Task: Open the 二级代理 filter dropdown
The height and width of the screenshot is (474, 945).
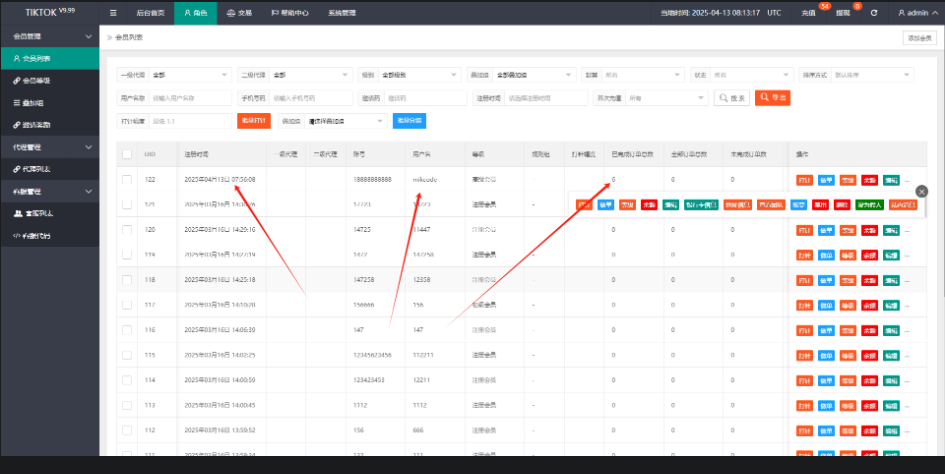Action: 310,75
